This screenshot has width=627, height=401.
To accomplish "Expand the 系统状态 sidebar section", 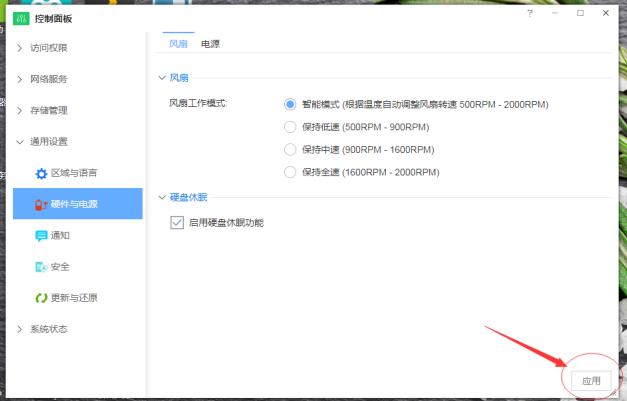I will point(20,329).
